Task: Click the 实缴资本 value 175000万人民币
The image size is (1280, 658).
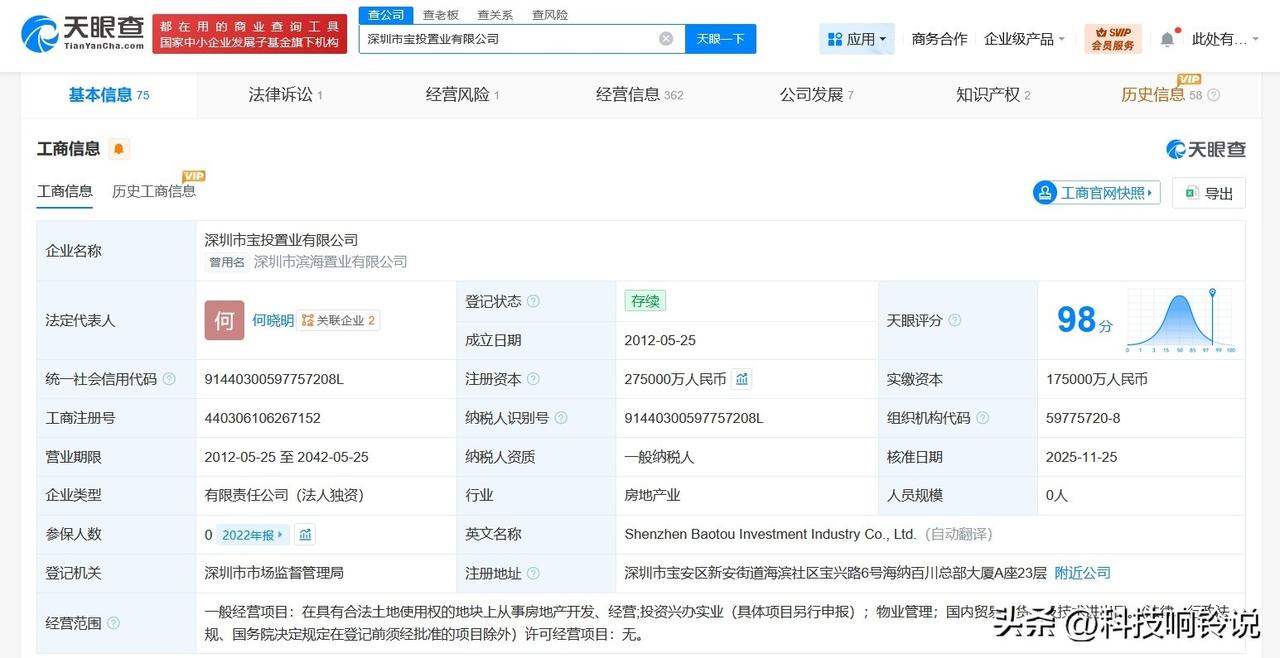Action: click(x=1097, y=379)
